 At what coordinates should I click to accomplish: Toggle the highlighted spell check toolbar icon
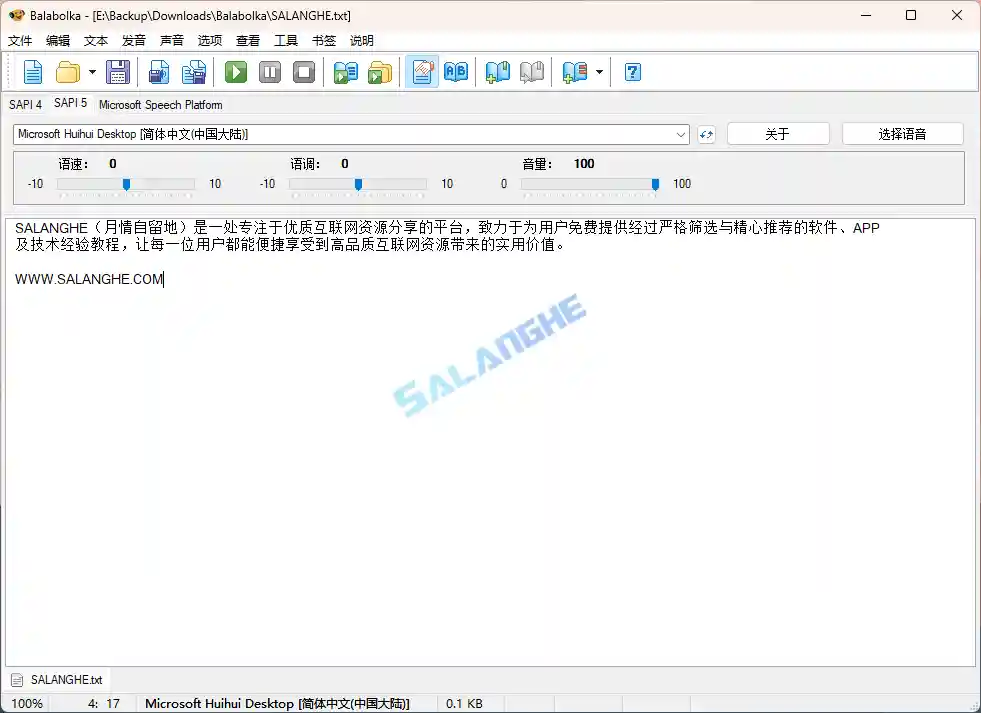pos(422,72)
